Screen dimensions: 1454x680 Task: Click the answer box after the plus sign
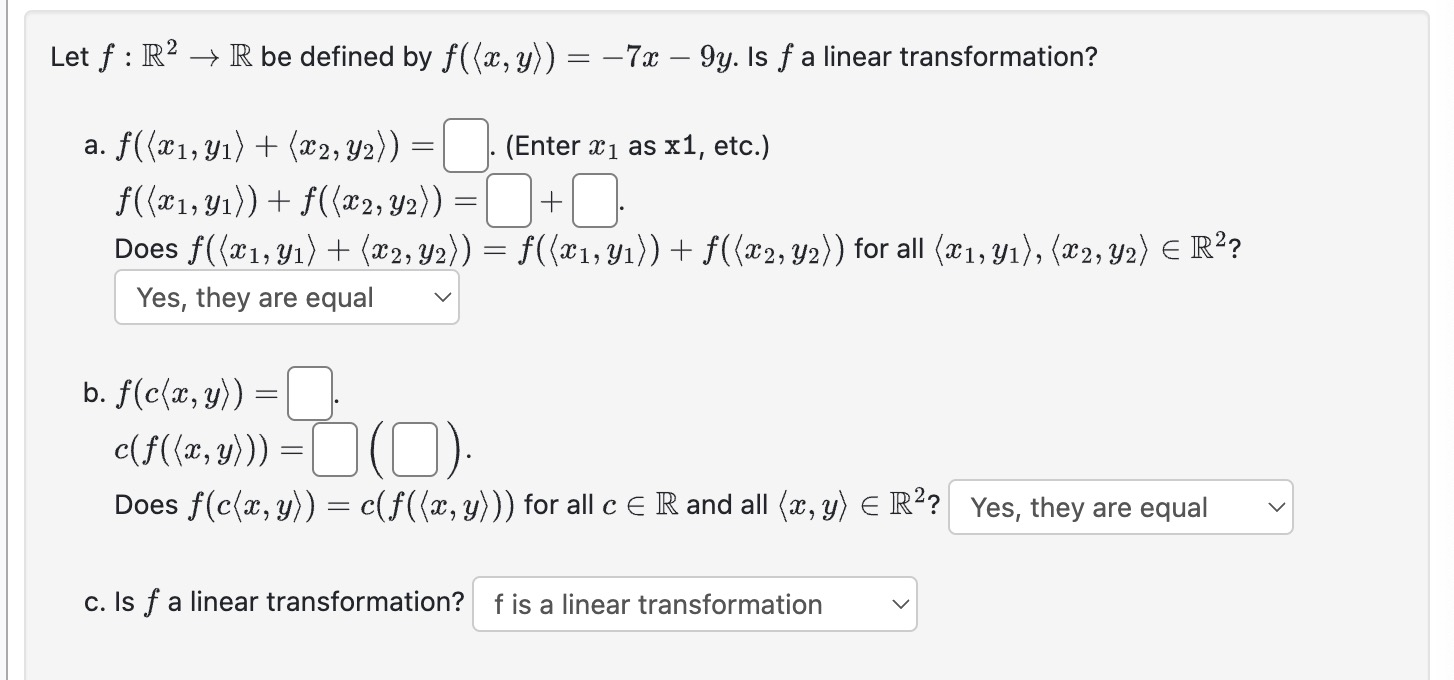(x=593, y=202)
